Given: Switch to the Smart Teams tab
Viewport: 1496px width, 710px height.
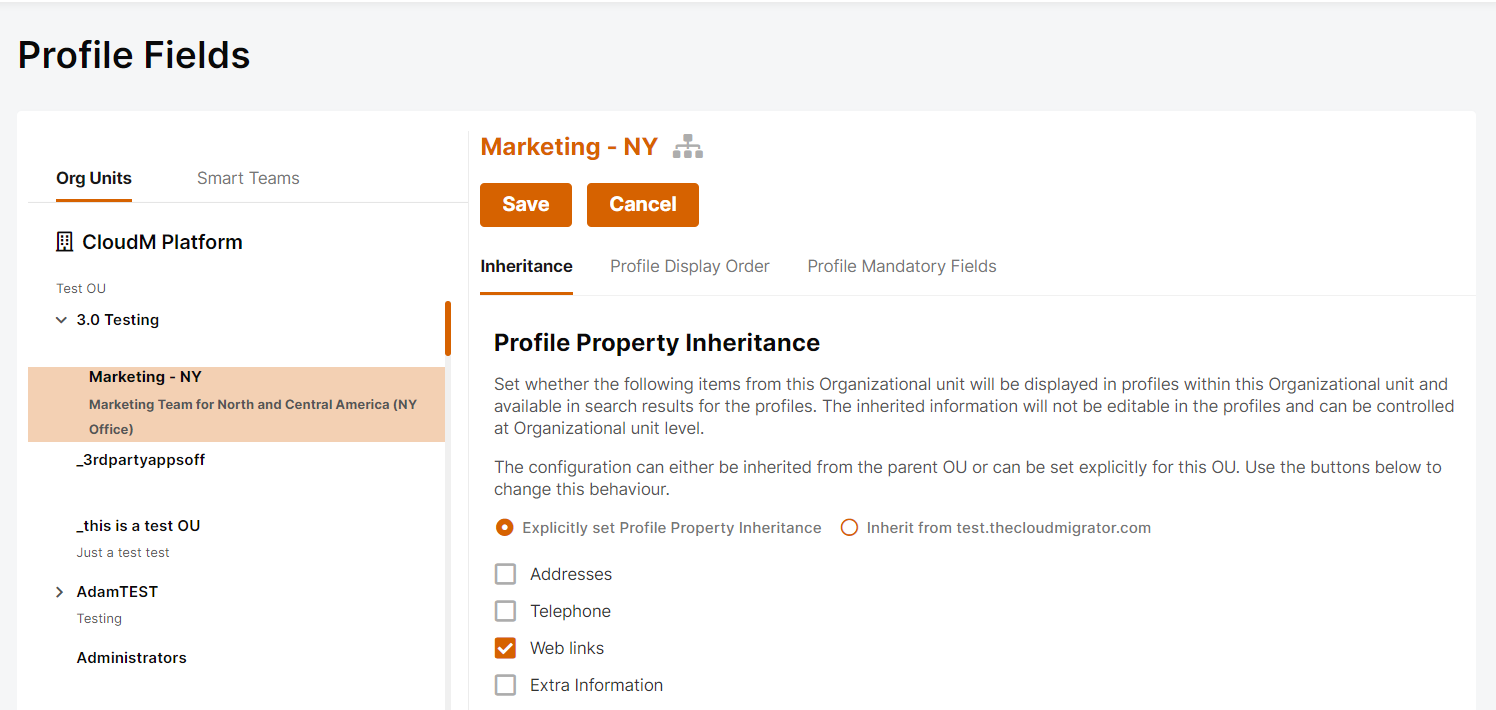Looking at the screenshot, I should point(248,178).
